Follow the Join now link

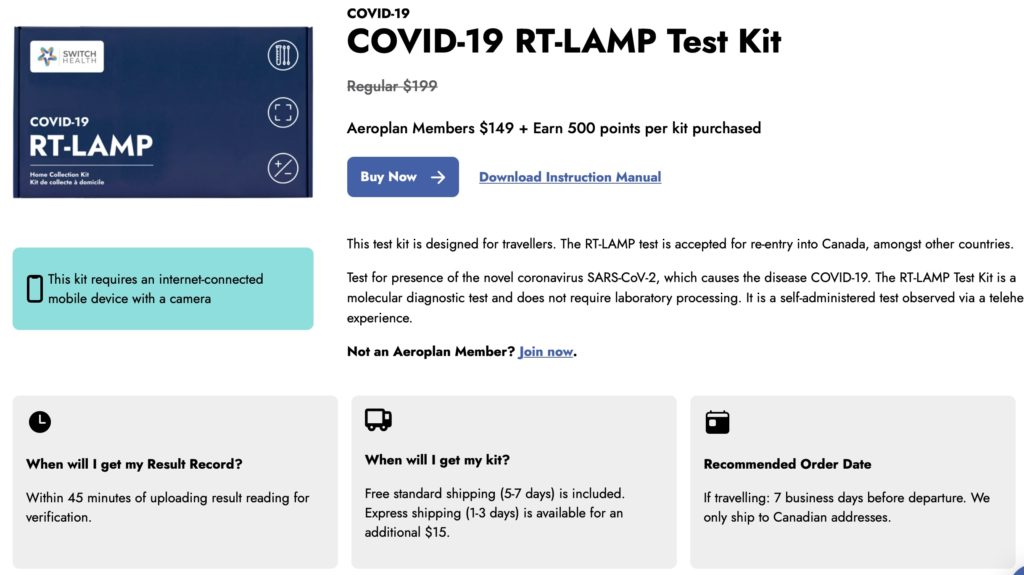[546, 352]
